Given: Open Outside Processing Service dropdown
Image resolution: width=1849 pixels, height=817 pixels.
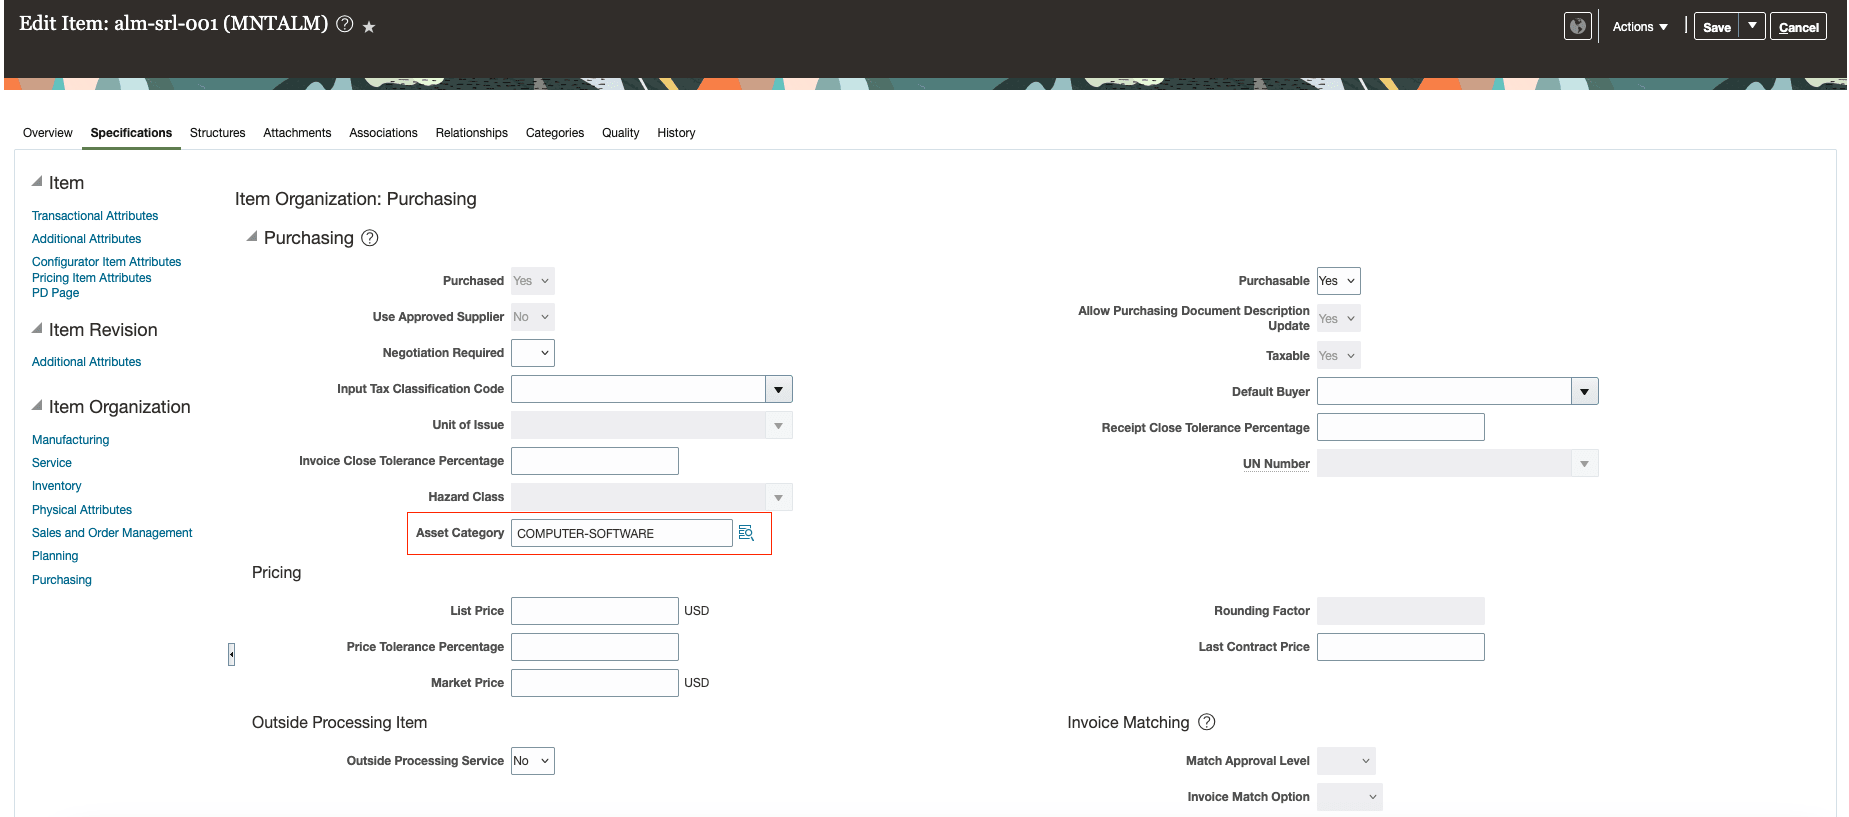Looking at the screenshot, I should 533,761.
